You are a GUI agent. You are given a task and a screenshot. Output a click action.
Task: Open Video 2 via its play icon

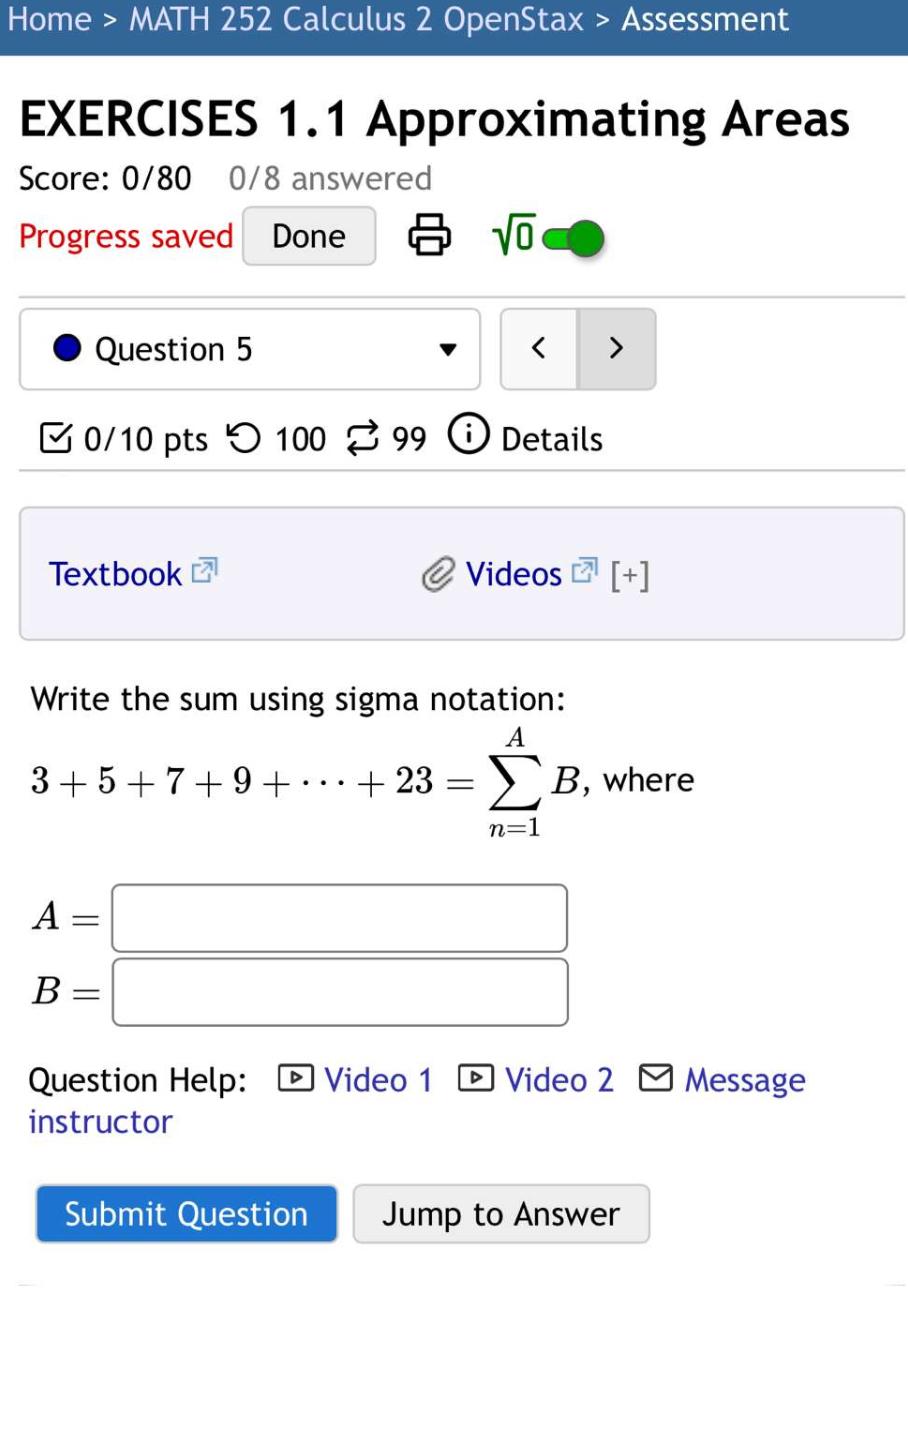pyautogui.click(x=477, y=1078)
